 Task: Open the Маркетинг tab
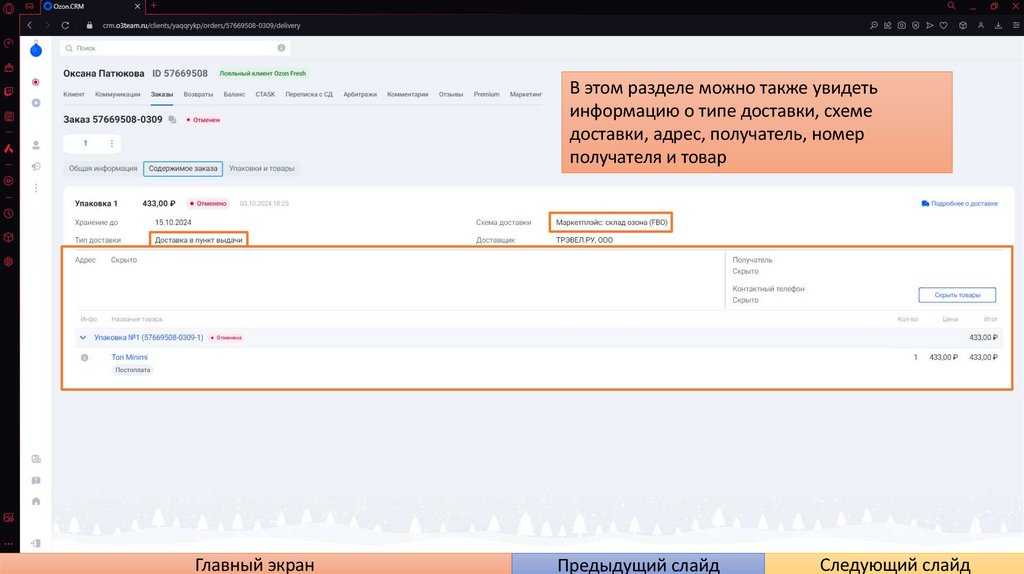click(526, 94)
